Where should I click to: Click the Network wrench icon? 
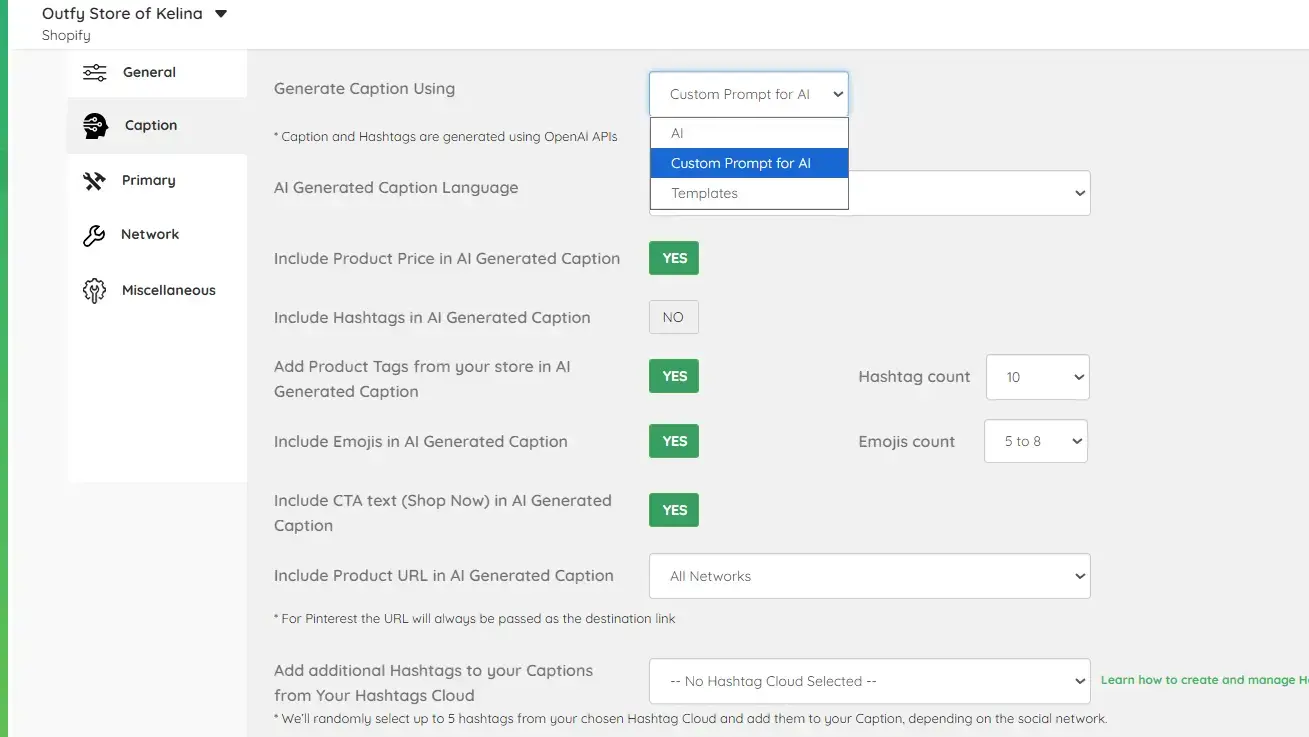coord(94,235)
